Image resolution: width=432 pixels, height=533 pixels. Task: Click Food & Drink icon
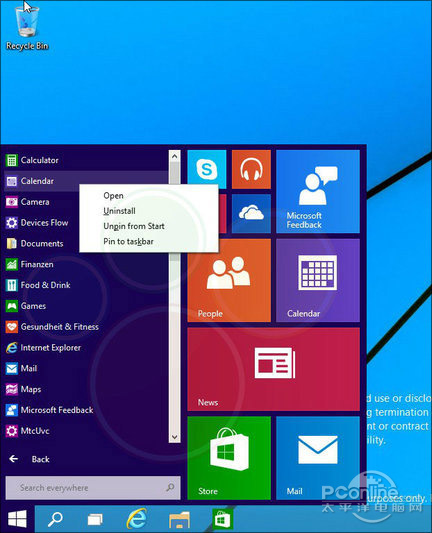pos(12,285)
